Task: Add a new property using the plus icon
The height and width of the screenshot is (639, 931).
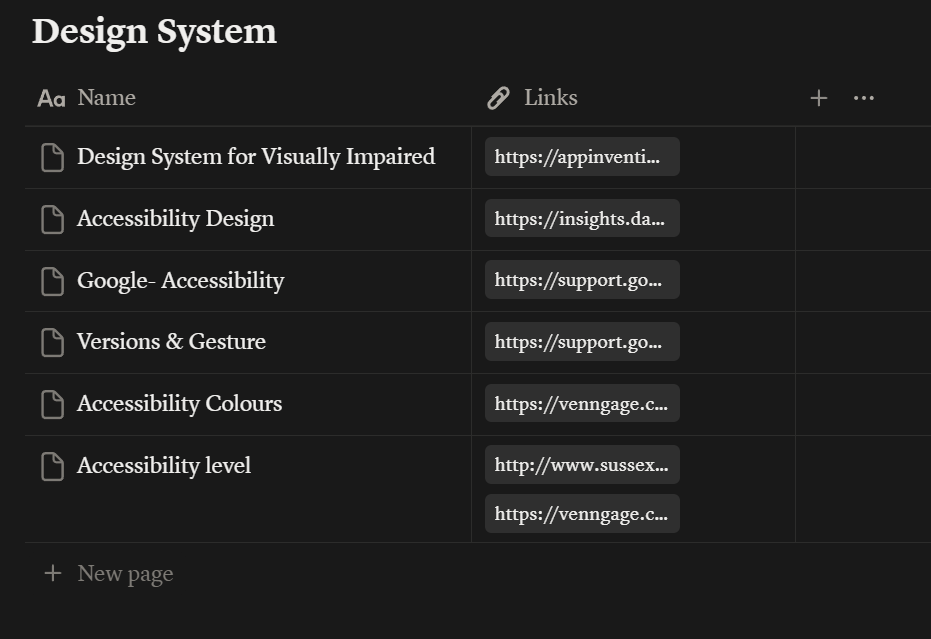Action: coord(818,97)
